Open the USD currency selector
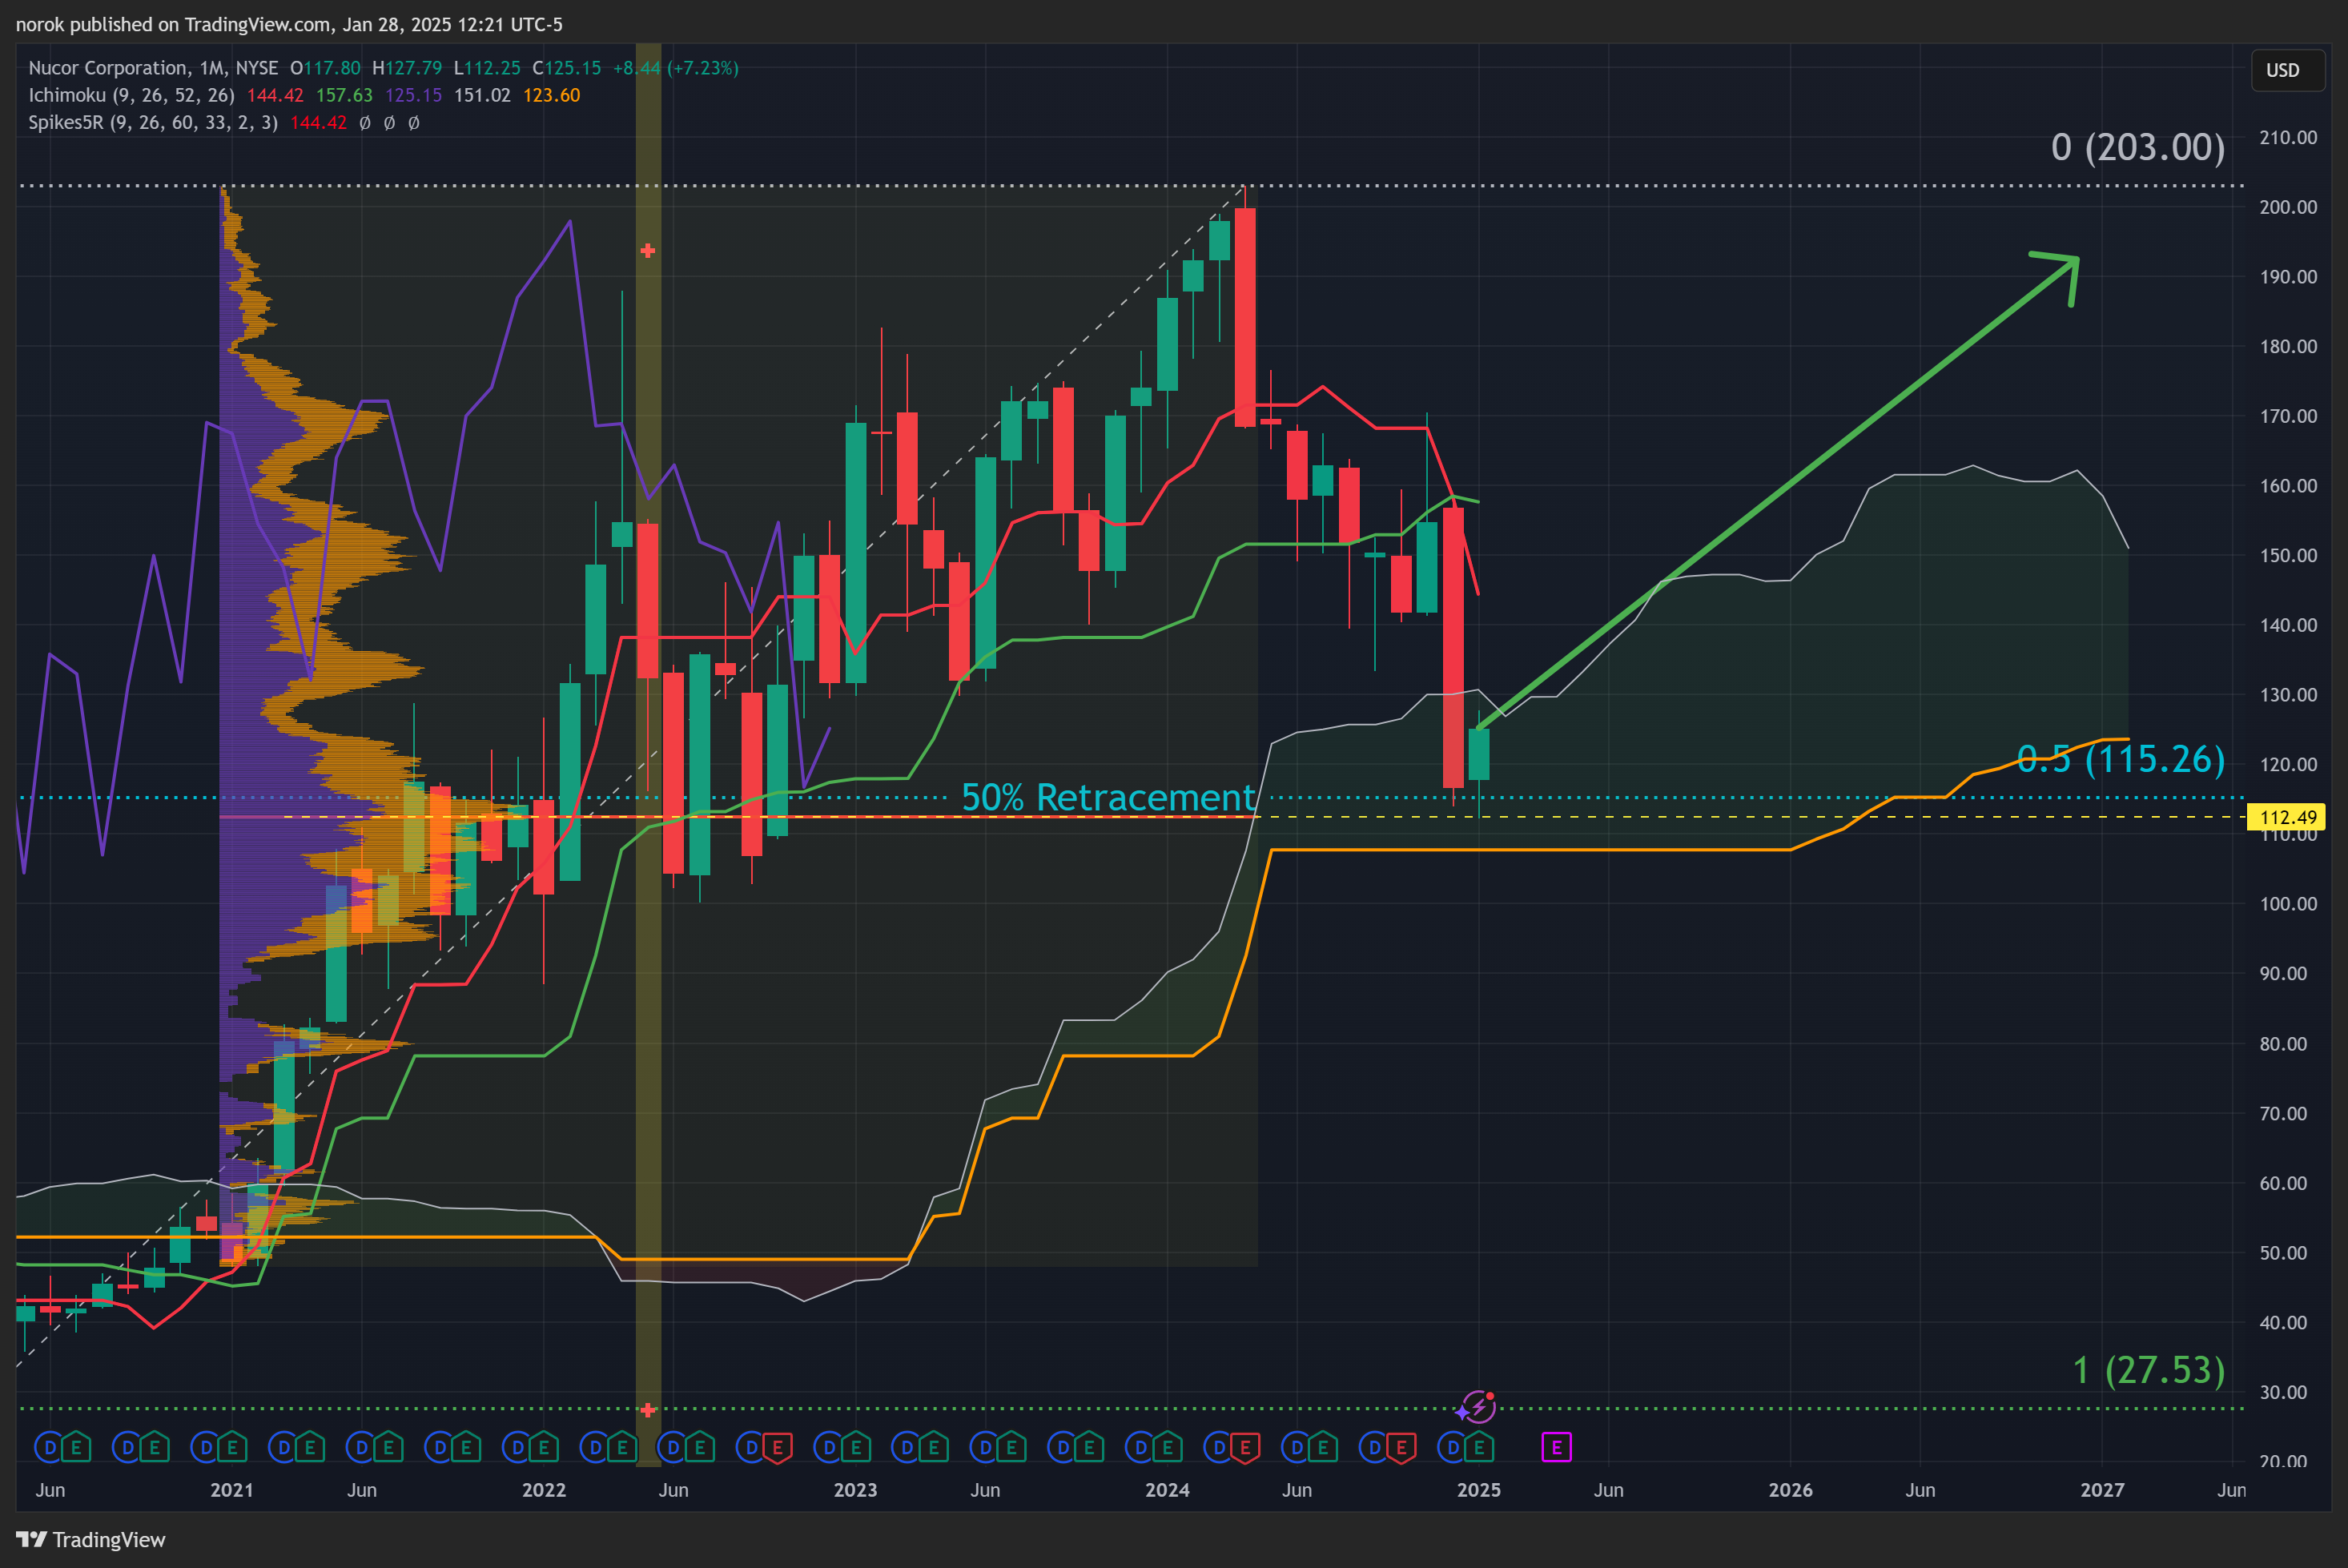The width and height of the screenshot is (2348, 1568). pyautogui.click(x=2287, y=70)
